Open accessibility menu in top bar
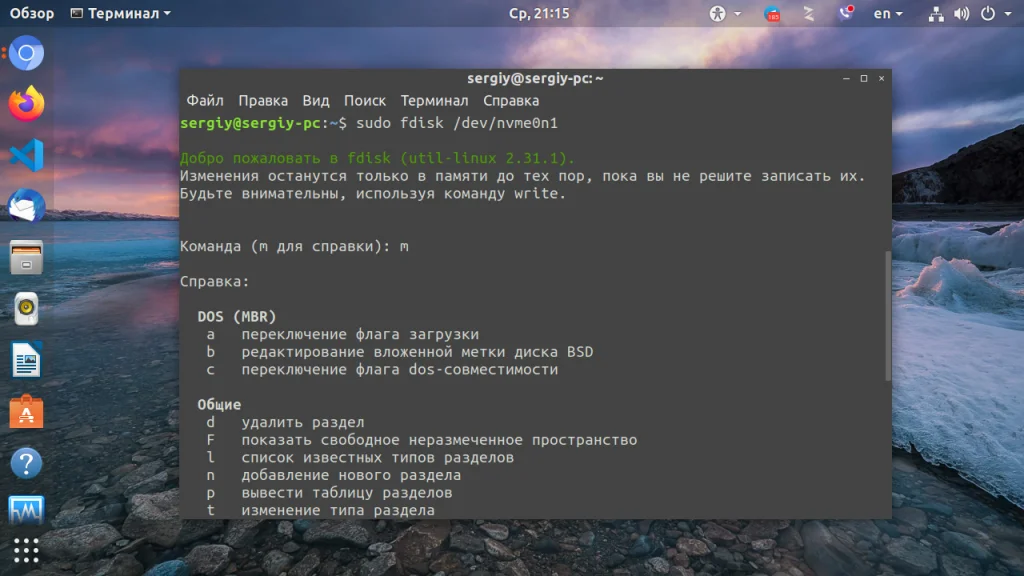The width and height of the screenshot is (1024, 576). 725,13
